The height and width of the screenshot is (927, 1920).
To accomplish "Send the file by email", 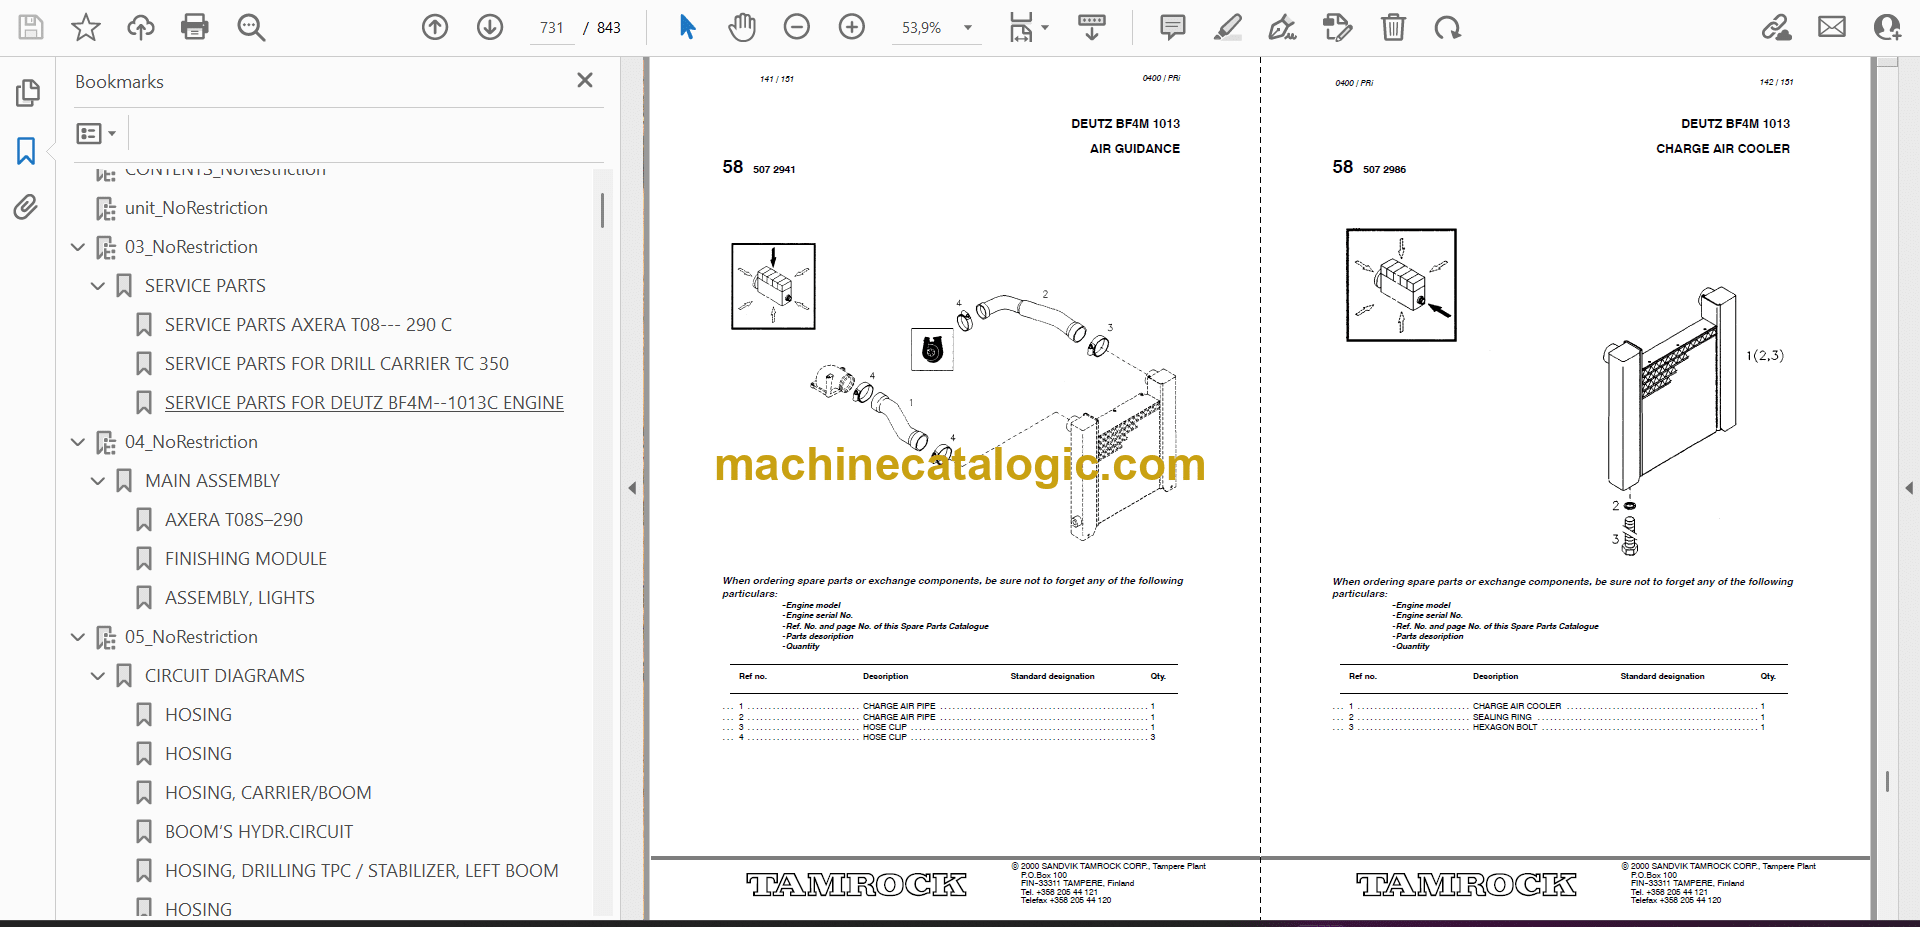I will tap(1832, 27).
